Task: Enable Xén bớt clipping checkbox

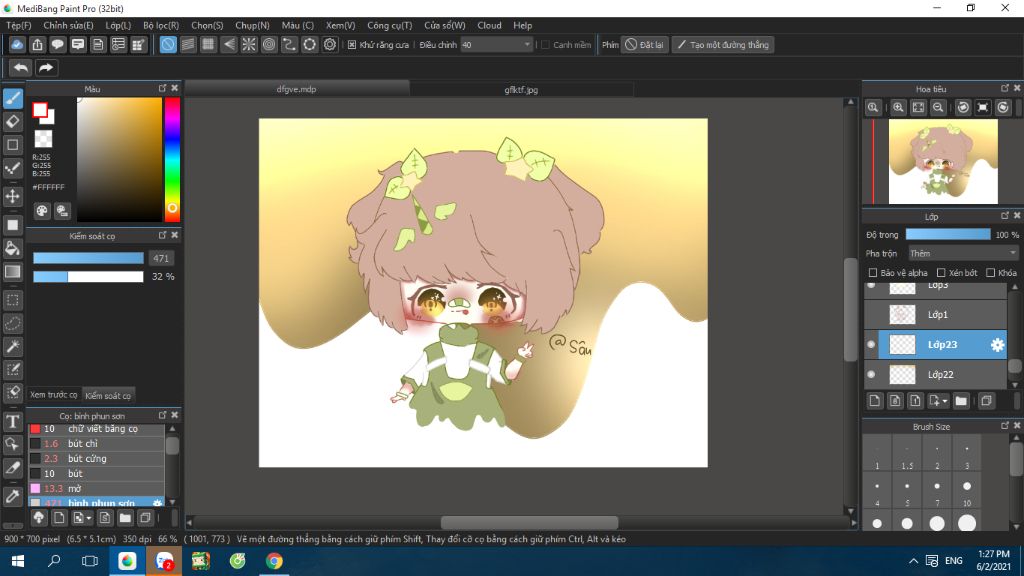Action: (x=941, y=272)
